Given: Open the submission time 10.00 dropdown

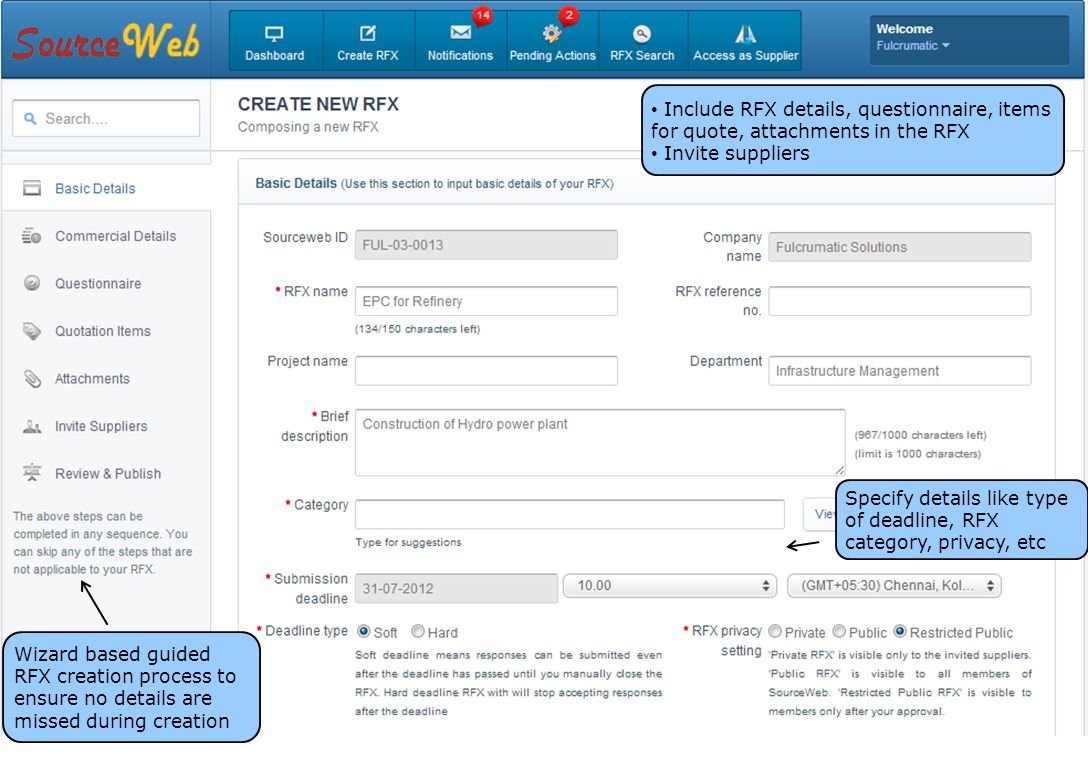Looking at the screenshot, I should [670, 586].
